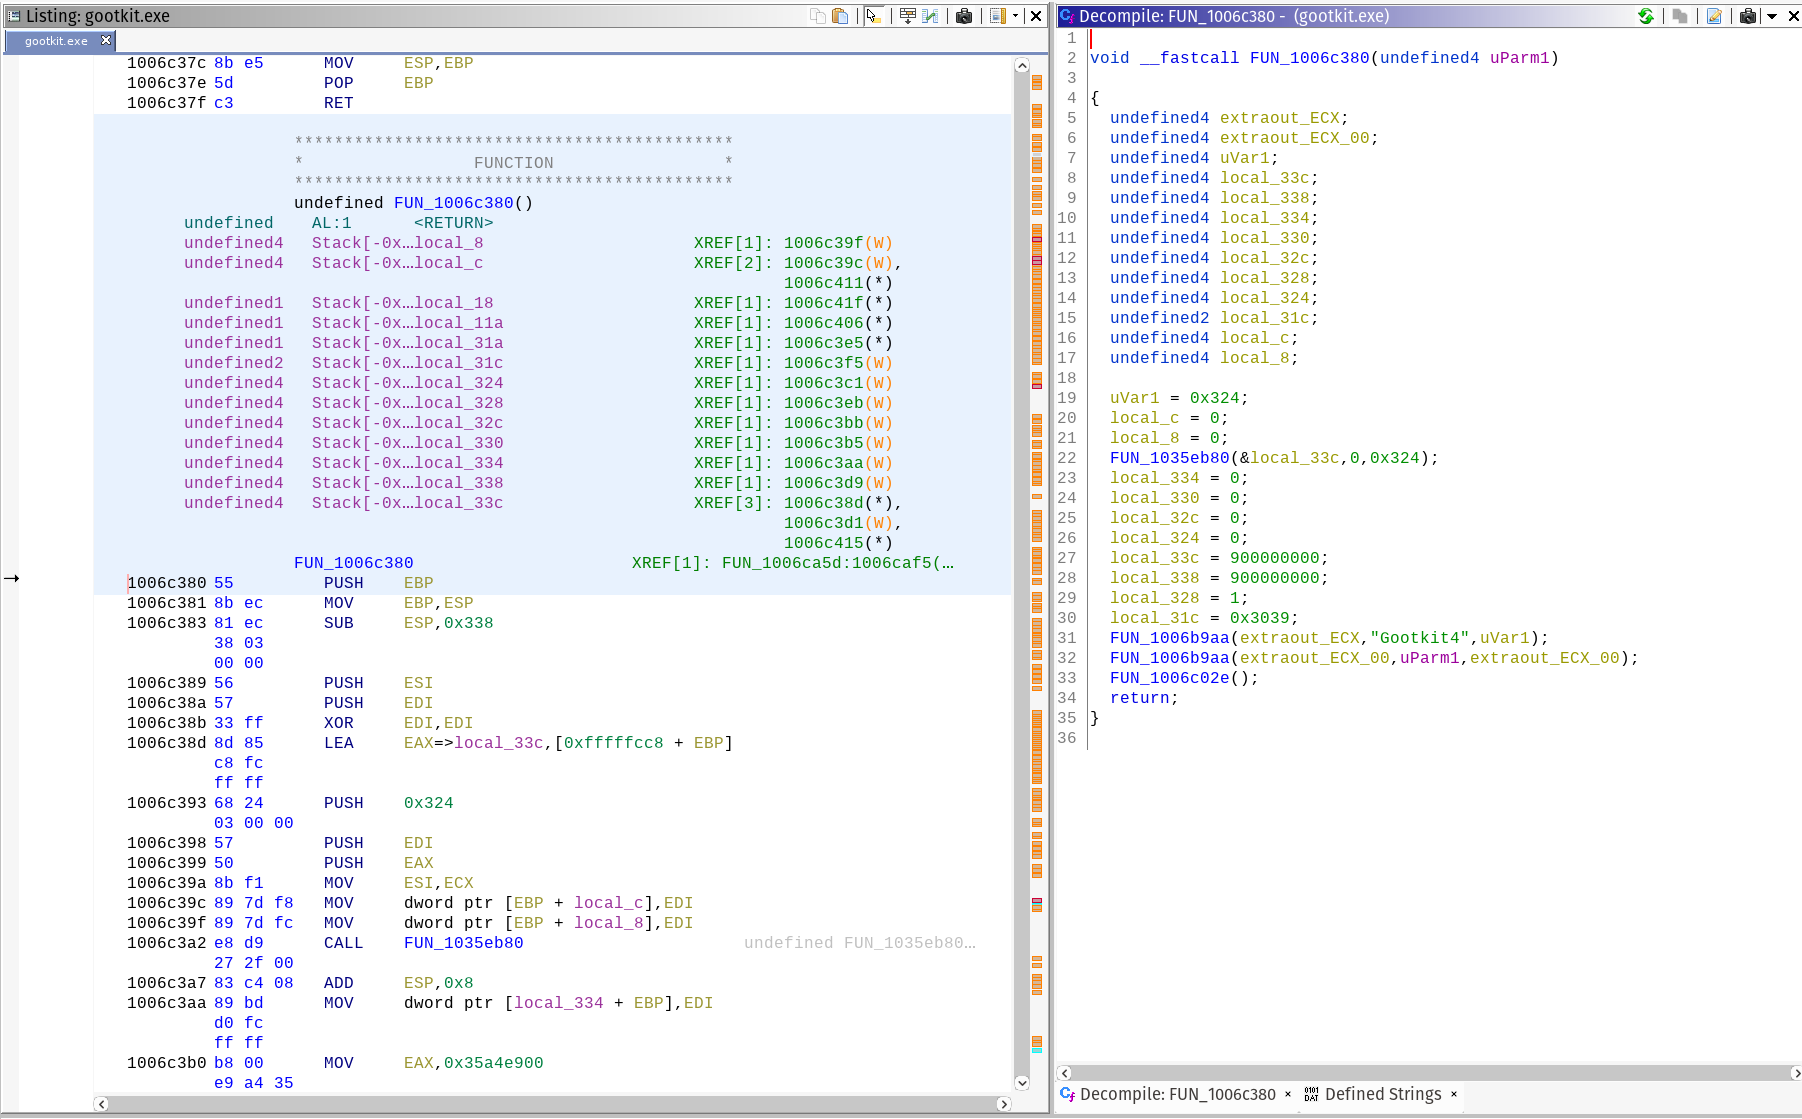Click the return statement in decompiler

point(1144,698)
